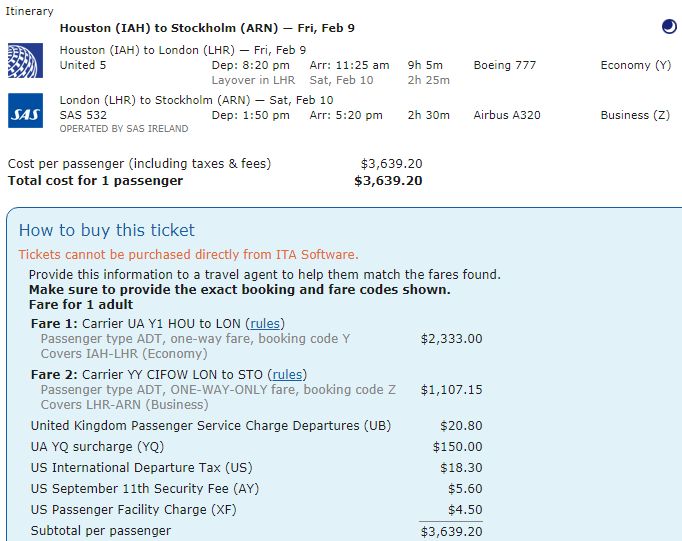This screenshot has height=541, width=682.
Task: Click the overnight flight moon icon
Action: pos(669,27)
